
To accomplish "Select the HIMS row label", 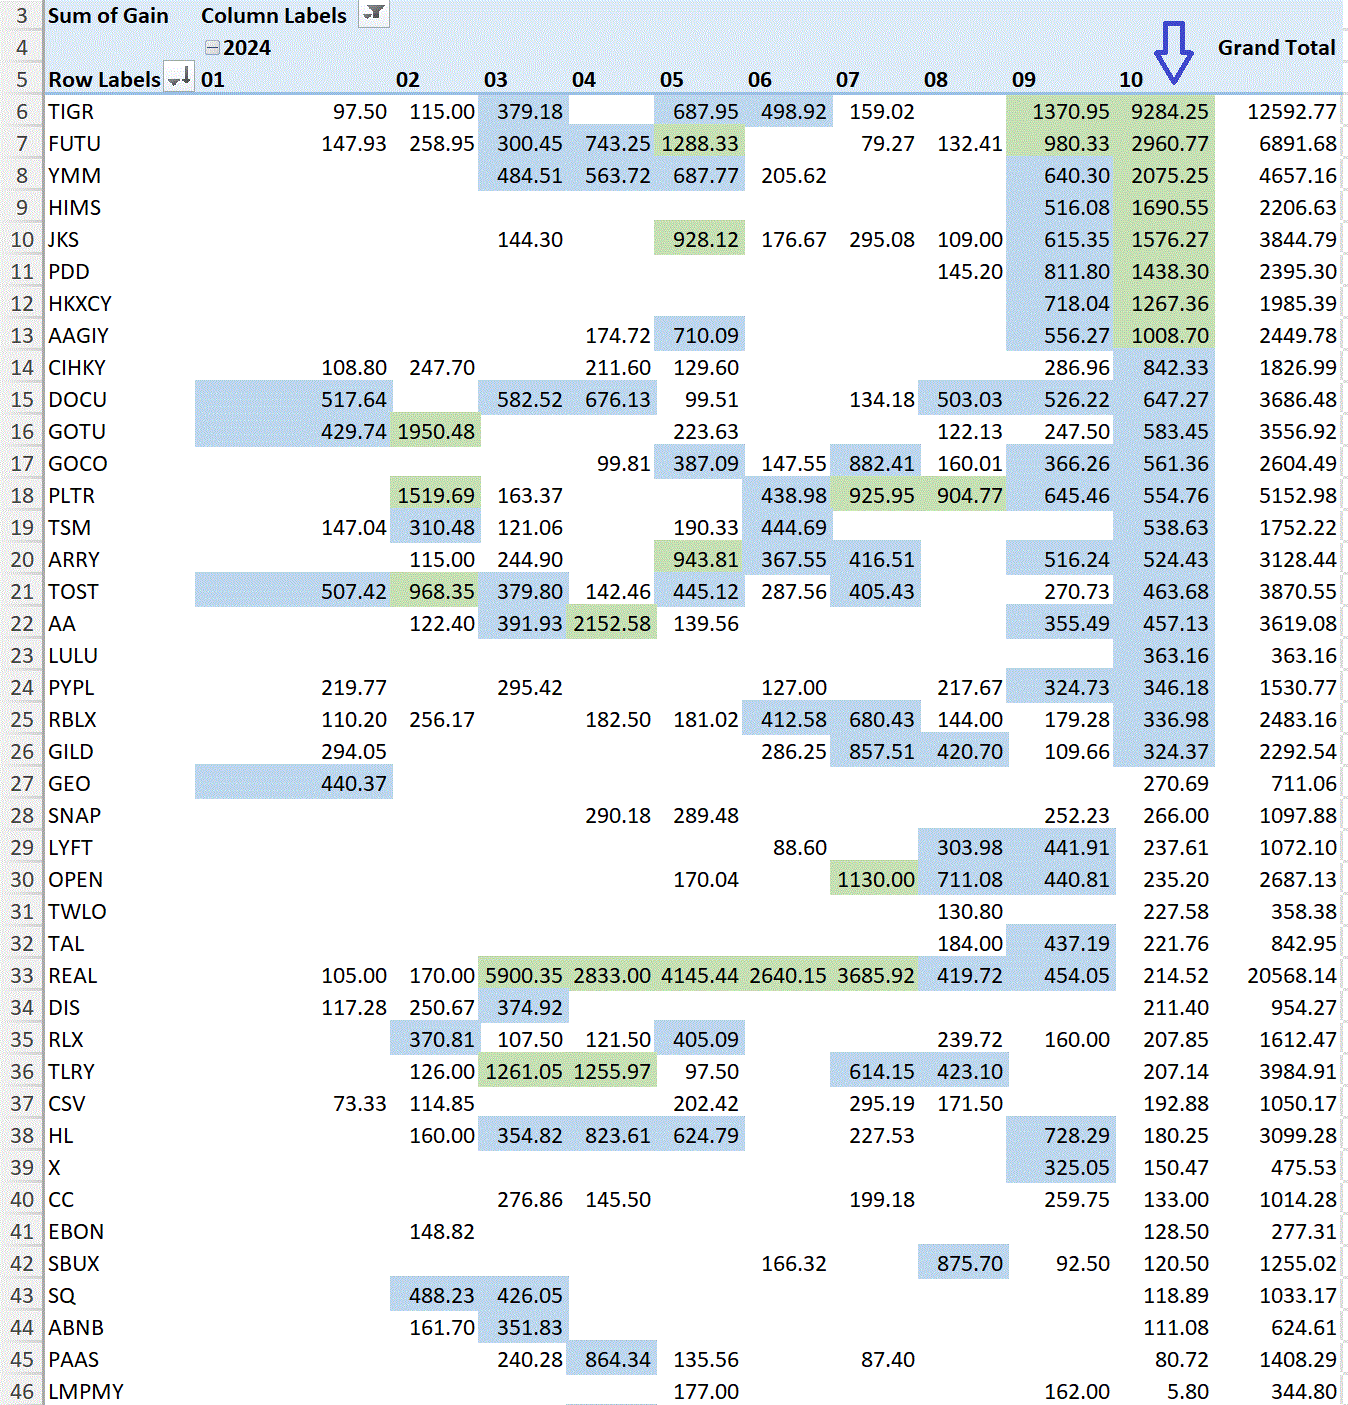I will 74,208.
